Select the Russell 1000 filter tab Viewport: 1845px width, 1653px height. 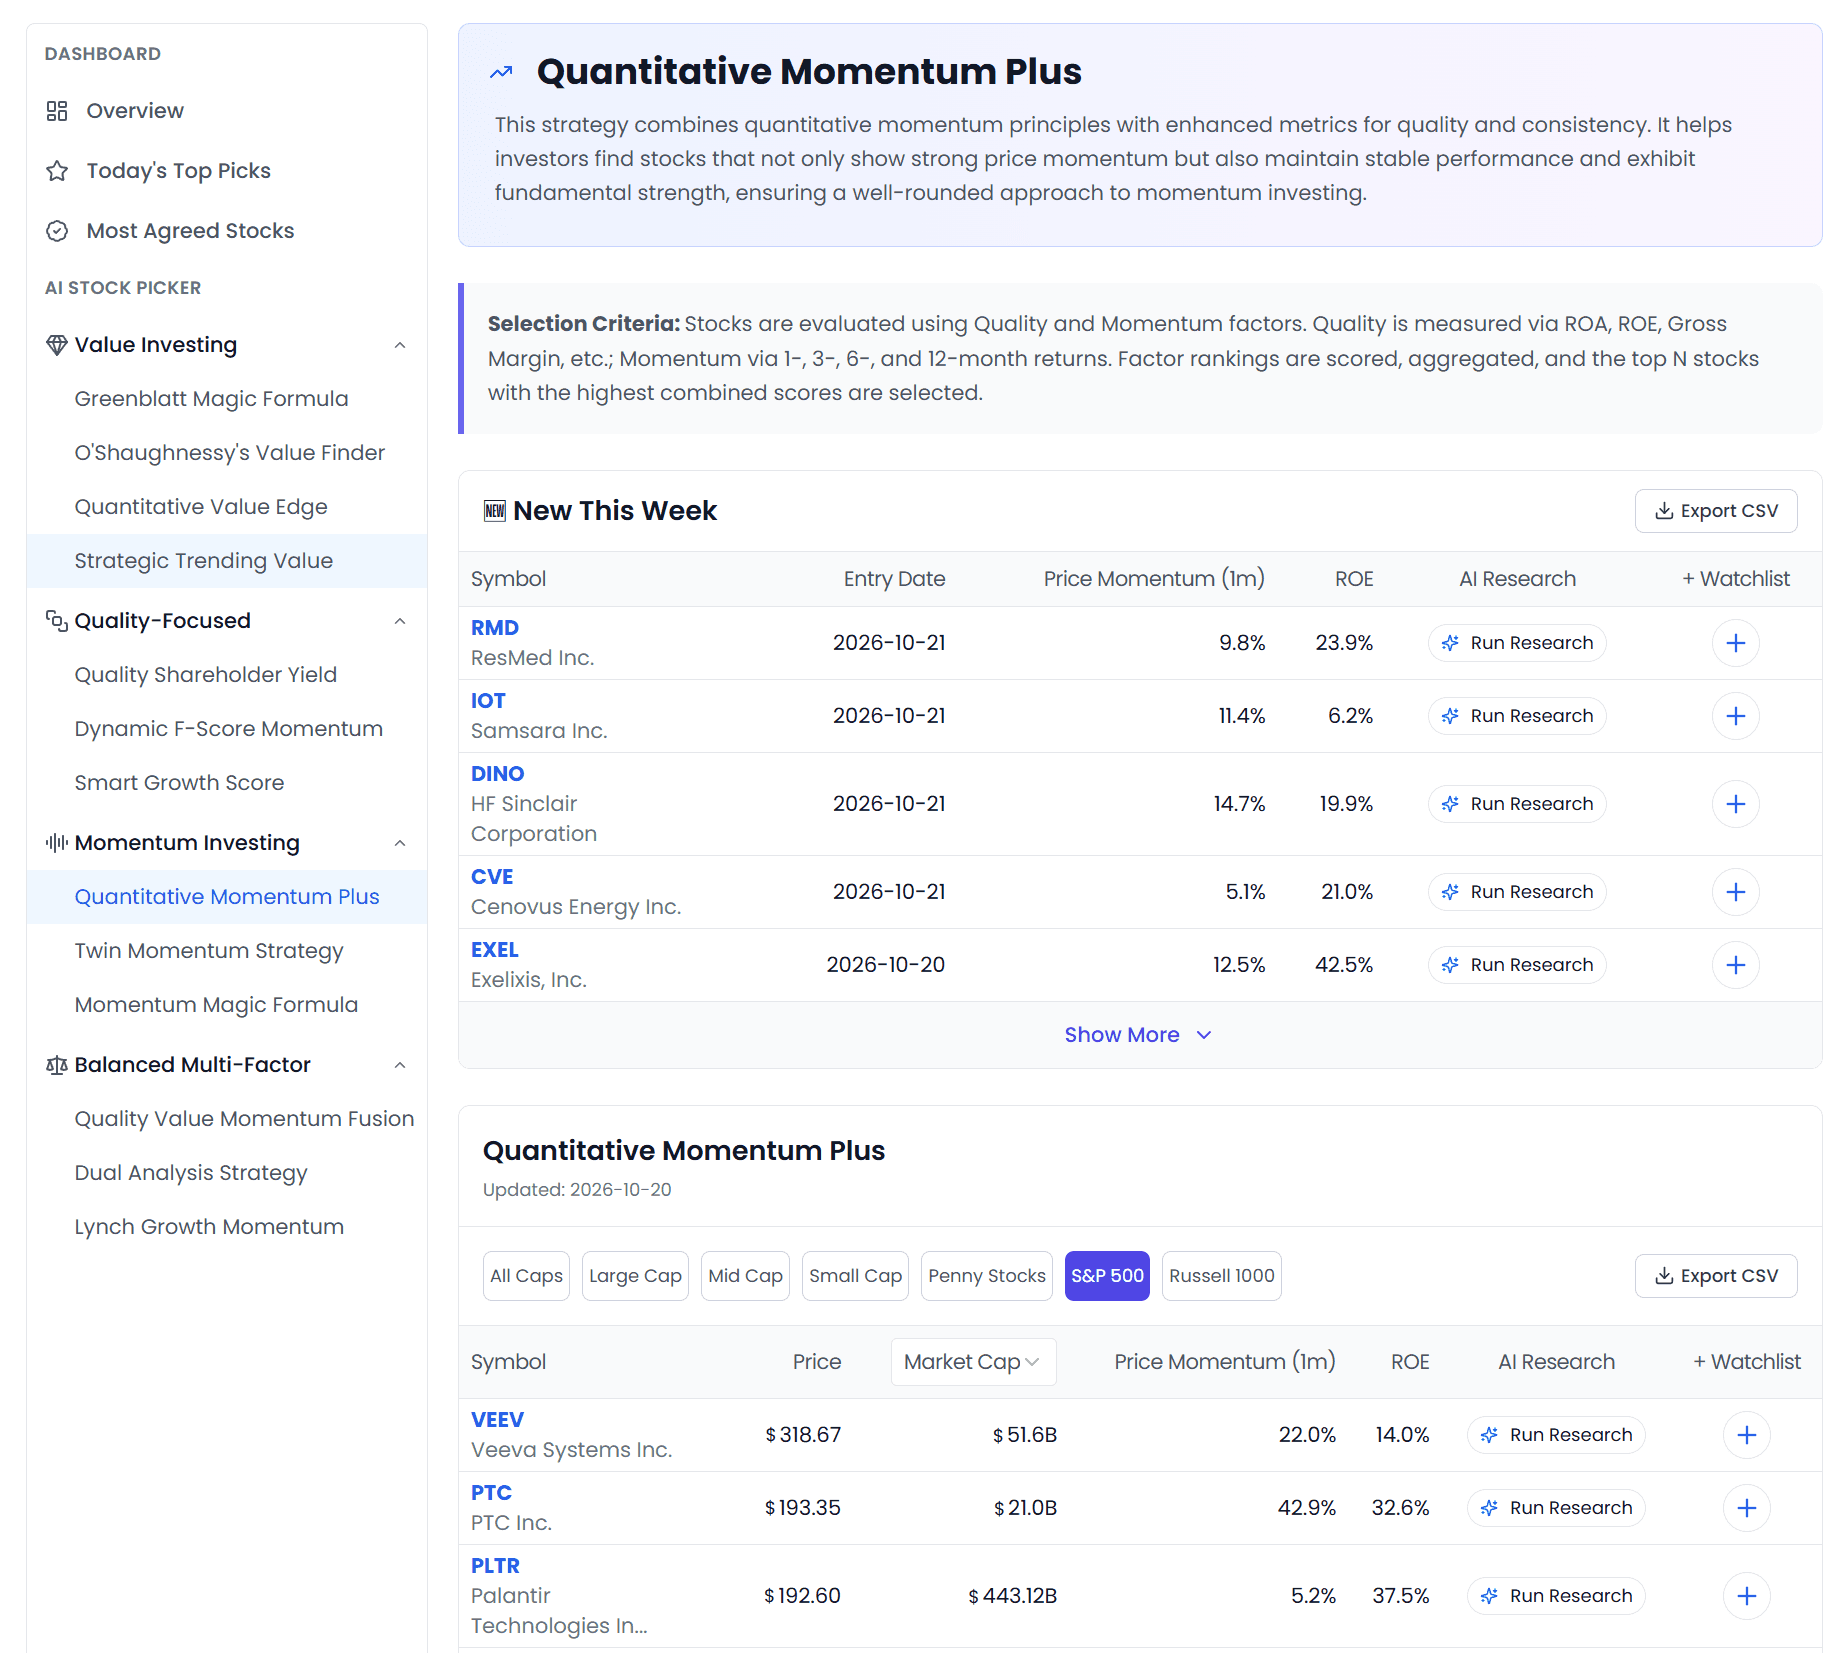tap(1222, 1276)
